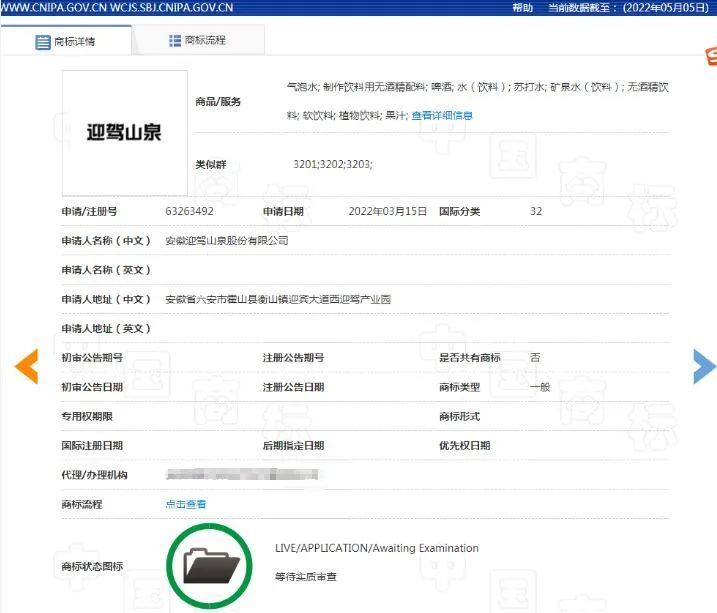The height and width of the screenshot is (613, 717).
Task: Click the 申请日期 label
Action: [x=283, y=212]
